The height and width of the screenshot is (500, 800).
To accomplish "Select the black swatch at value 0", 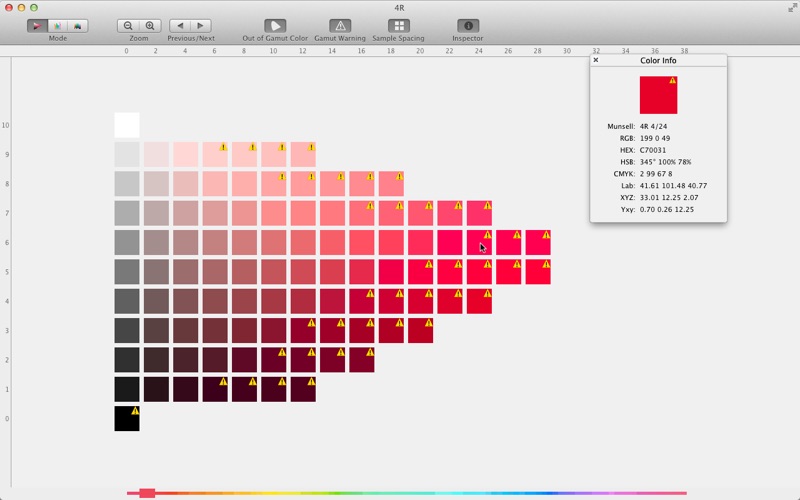I will pyautogui.click(x=127, y=419).
